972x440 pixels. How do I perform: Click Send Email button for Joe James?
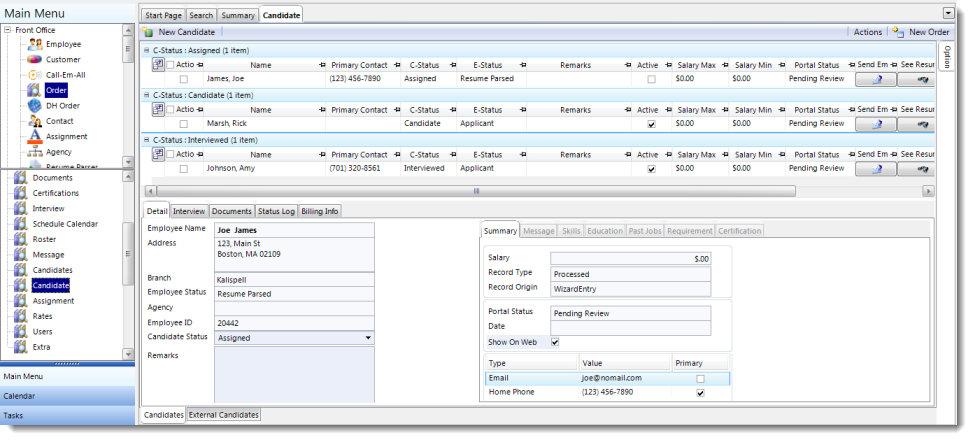pyautogui.click(x=876, y=78)
